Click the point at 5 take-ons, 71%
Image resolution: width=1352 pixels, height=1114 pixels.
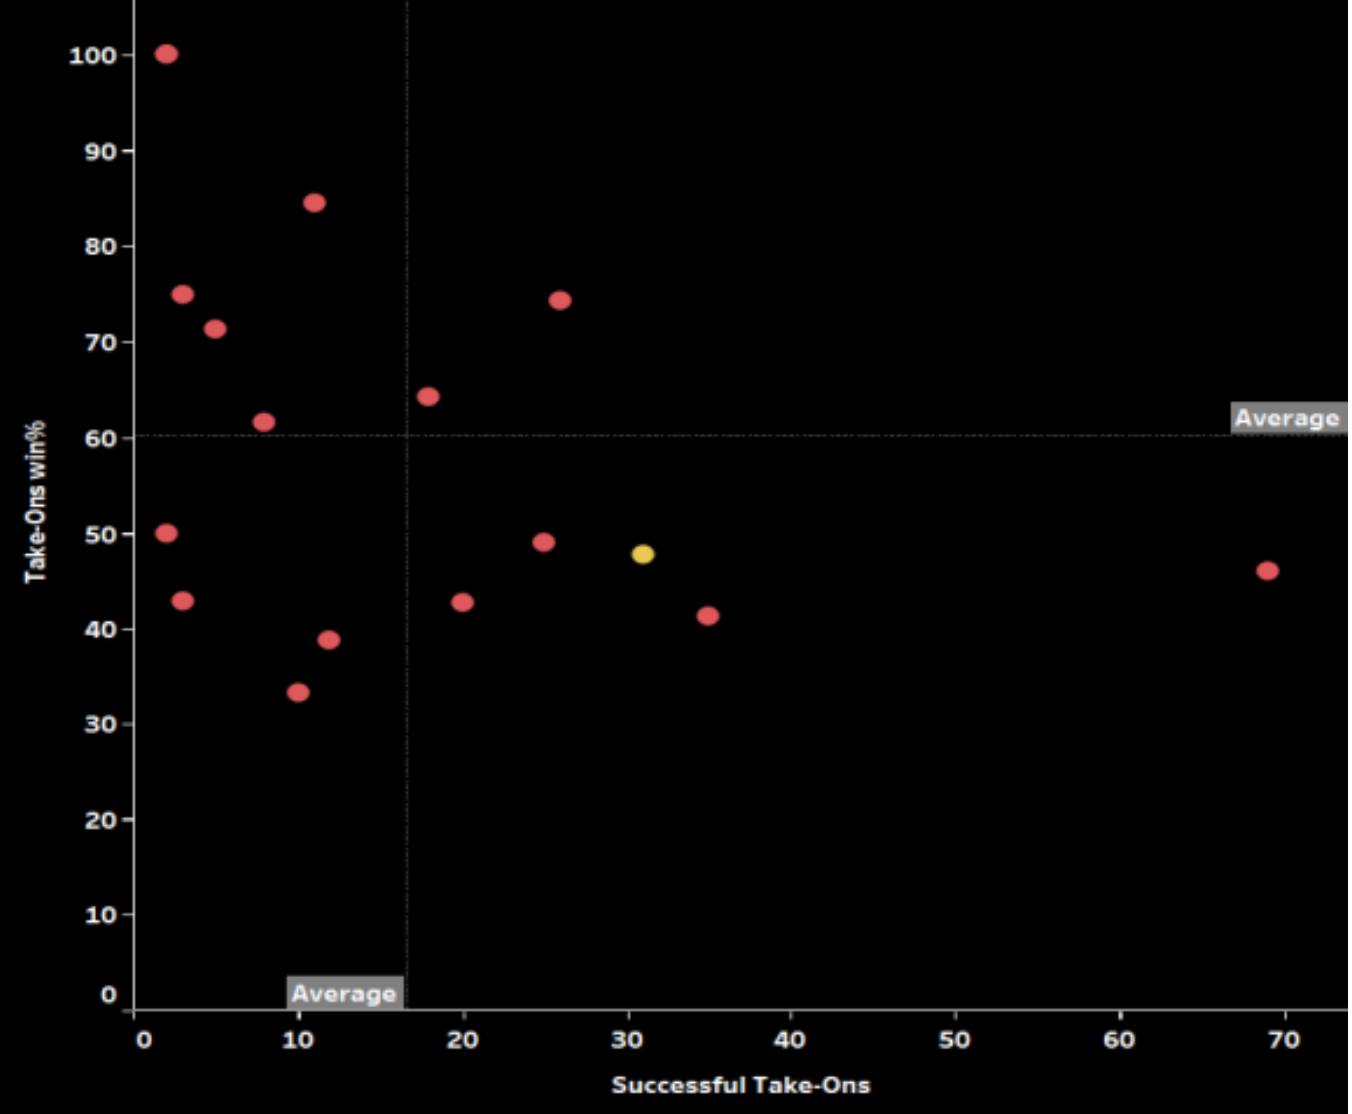[215, 329]
